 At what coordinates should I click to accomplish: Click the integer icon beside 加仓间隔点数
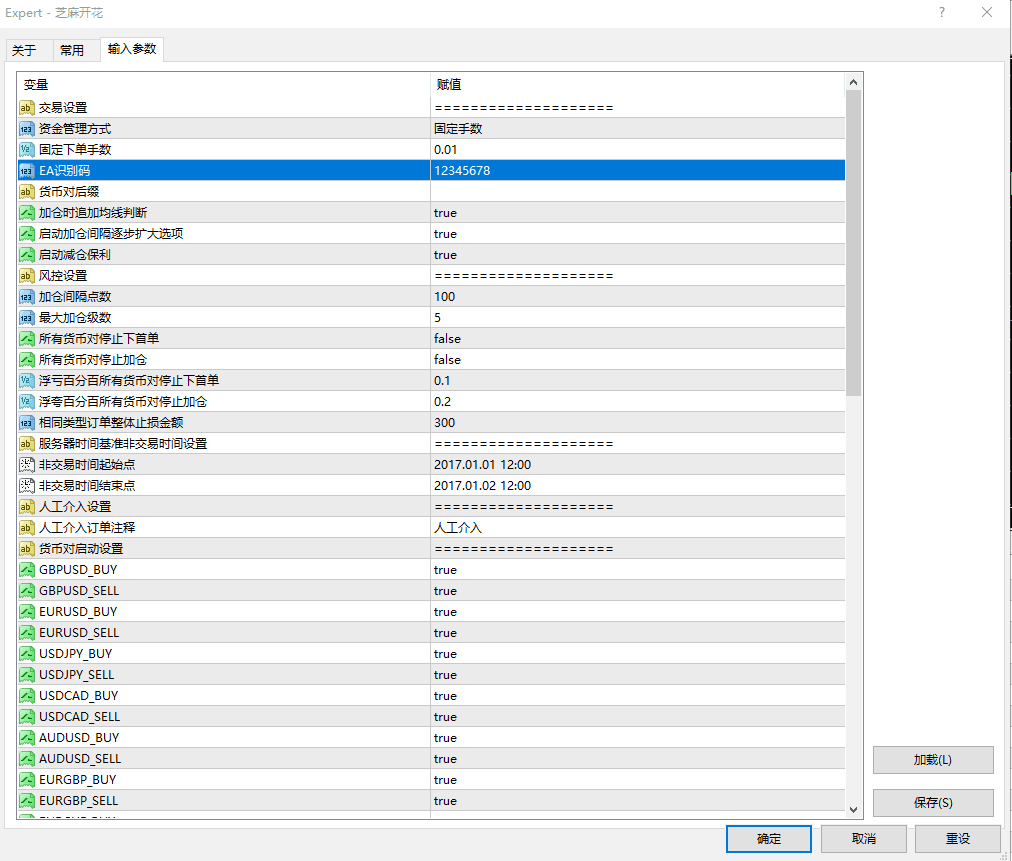click(26, 297)
